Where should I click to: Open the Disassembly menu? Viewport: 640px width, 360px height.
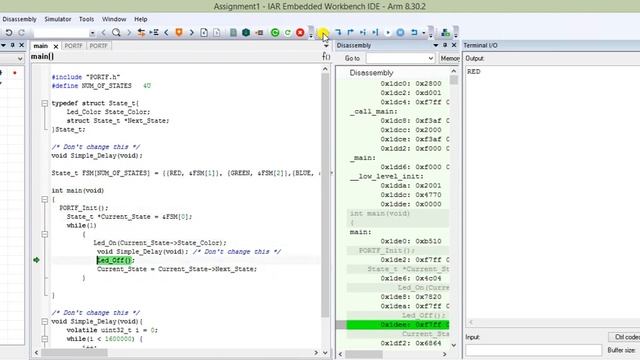point(19,19)
